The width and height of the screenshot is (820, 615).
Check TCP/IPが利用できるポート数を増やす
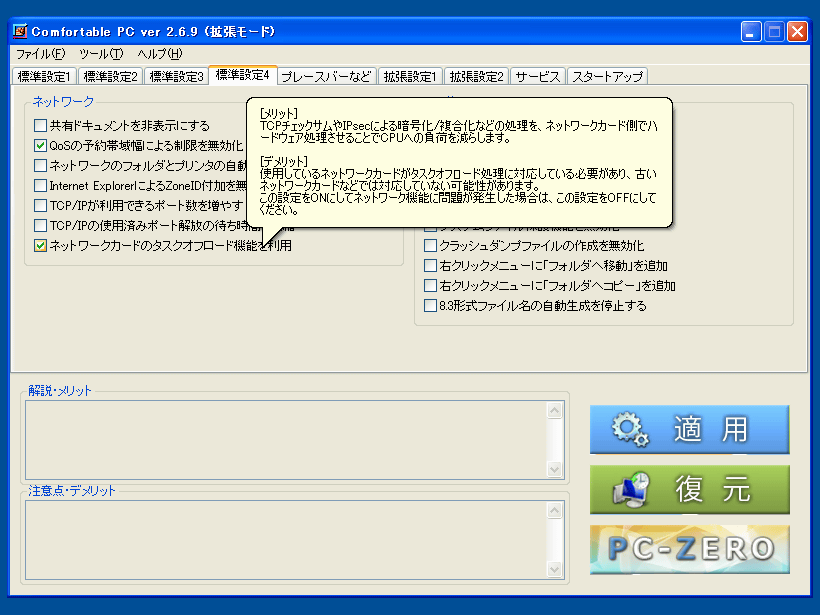[40, 206]
